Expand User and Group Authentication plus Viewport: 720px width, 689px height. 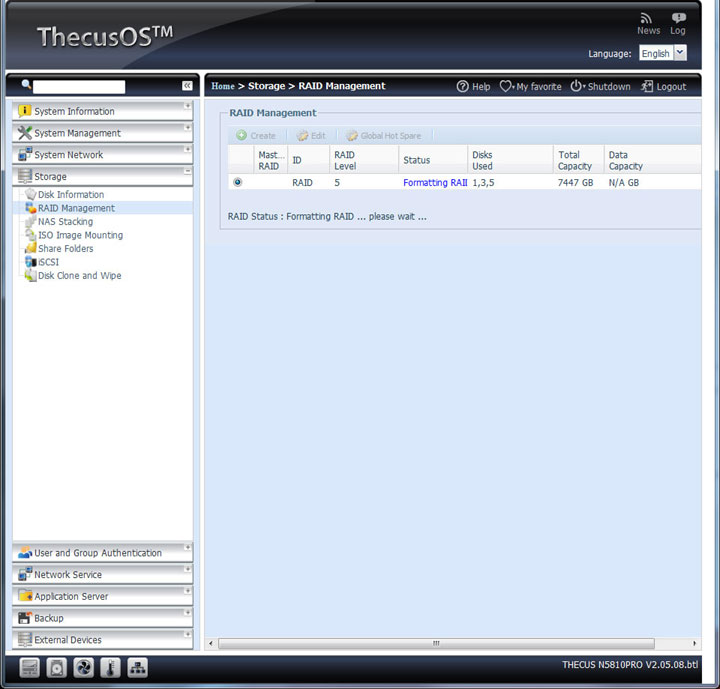[187, 548]
